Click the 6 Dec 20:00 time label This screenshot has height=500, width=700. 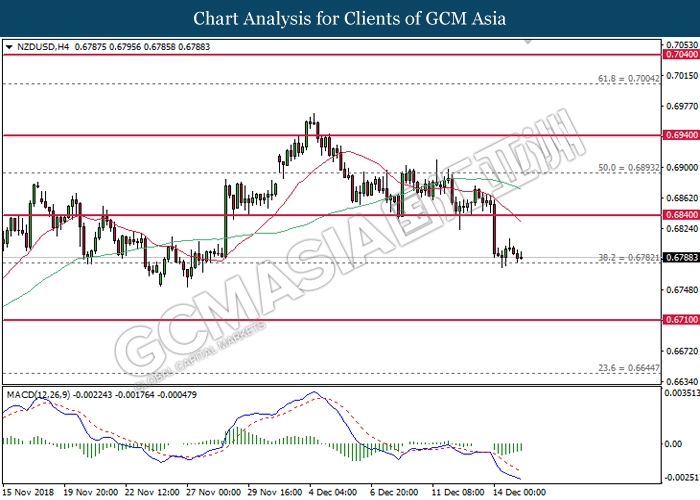point(394,492)
